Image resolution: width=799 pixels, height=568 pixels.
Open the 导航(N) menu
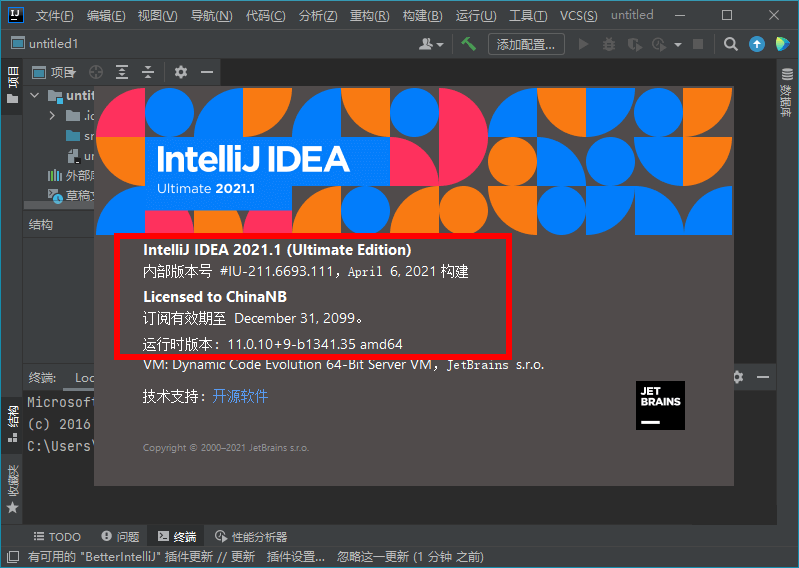click(211, 16)
